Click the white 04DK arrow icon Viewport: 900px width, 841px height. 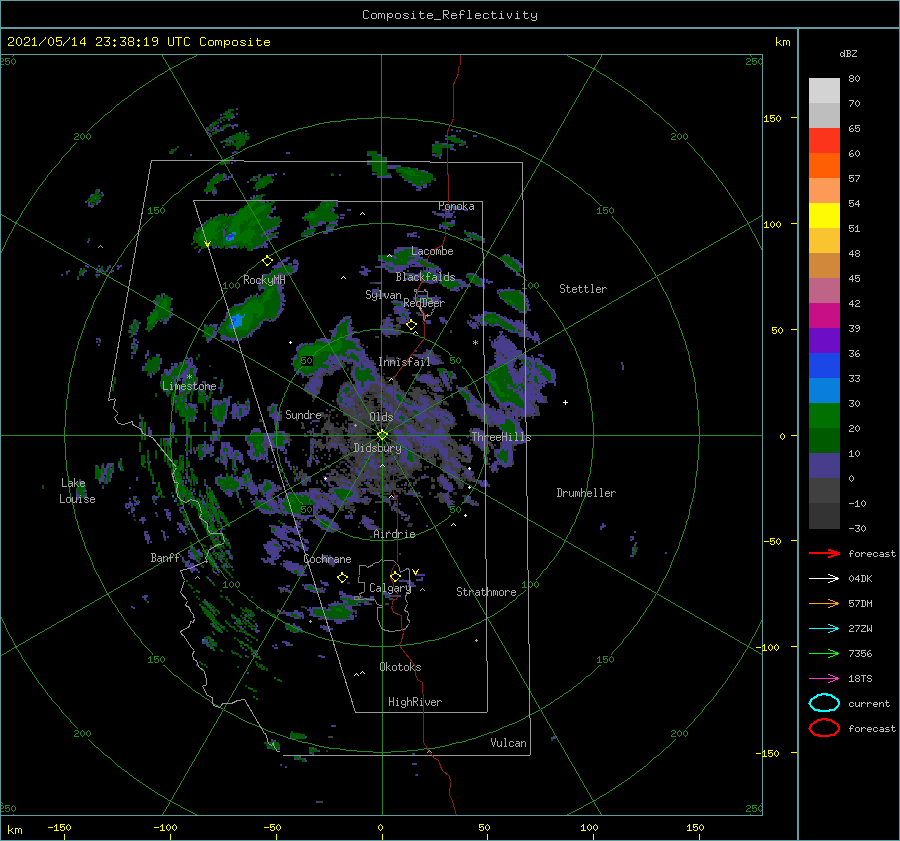coord(824,579)
